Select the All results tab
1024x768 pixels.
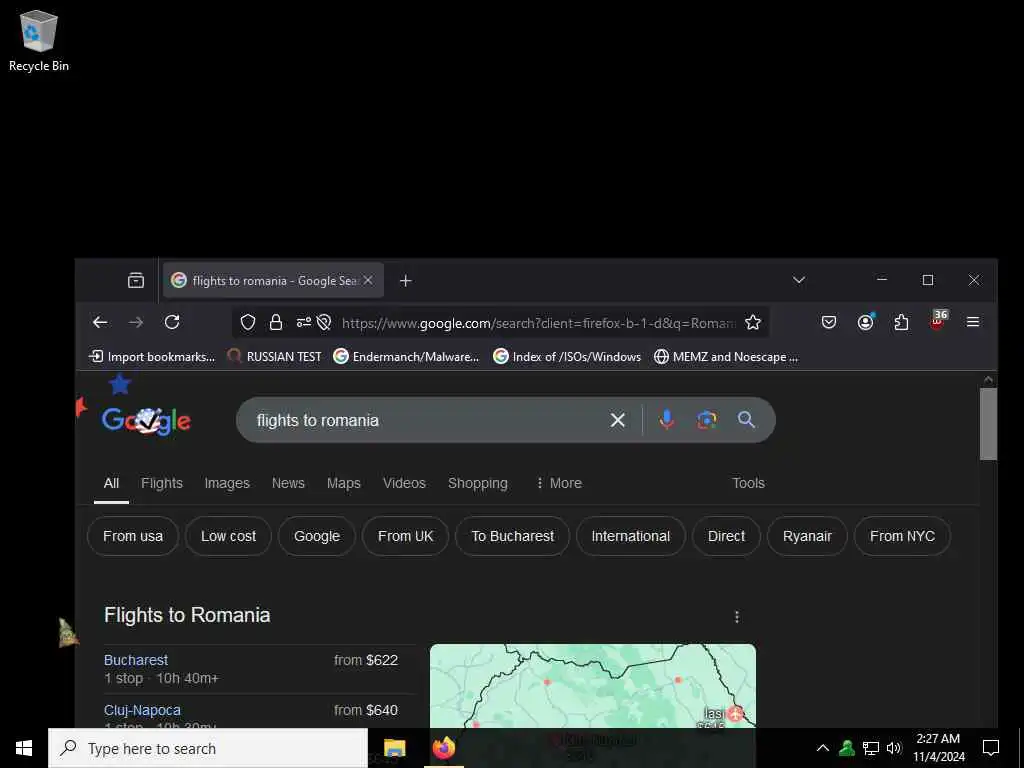(111, 483)
